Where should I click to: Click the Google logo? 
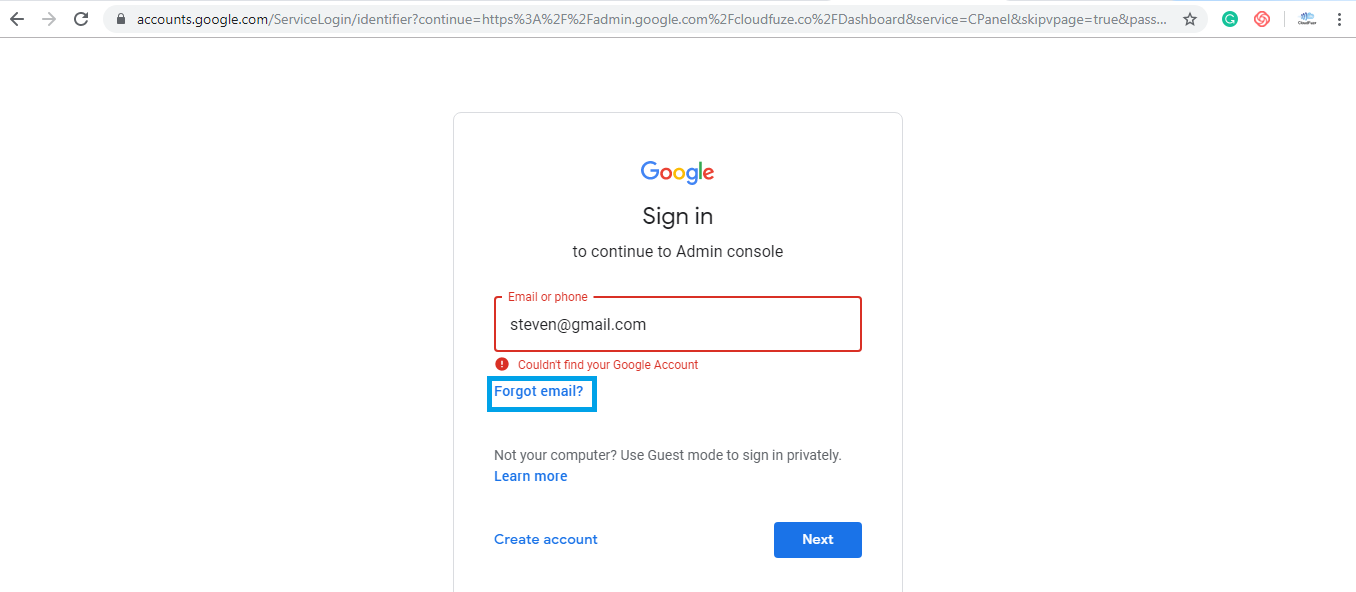[678, 173]
